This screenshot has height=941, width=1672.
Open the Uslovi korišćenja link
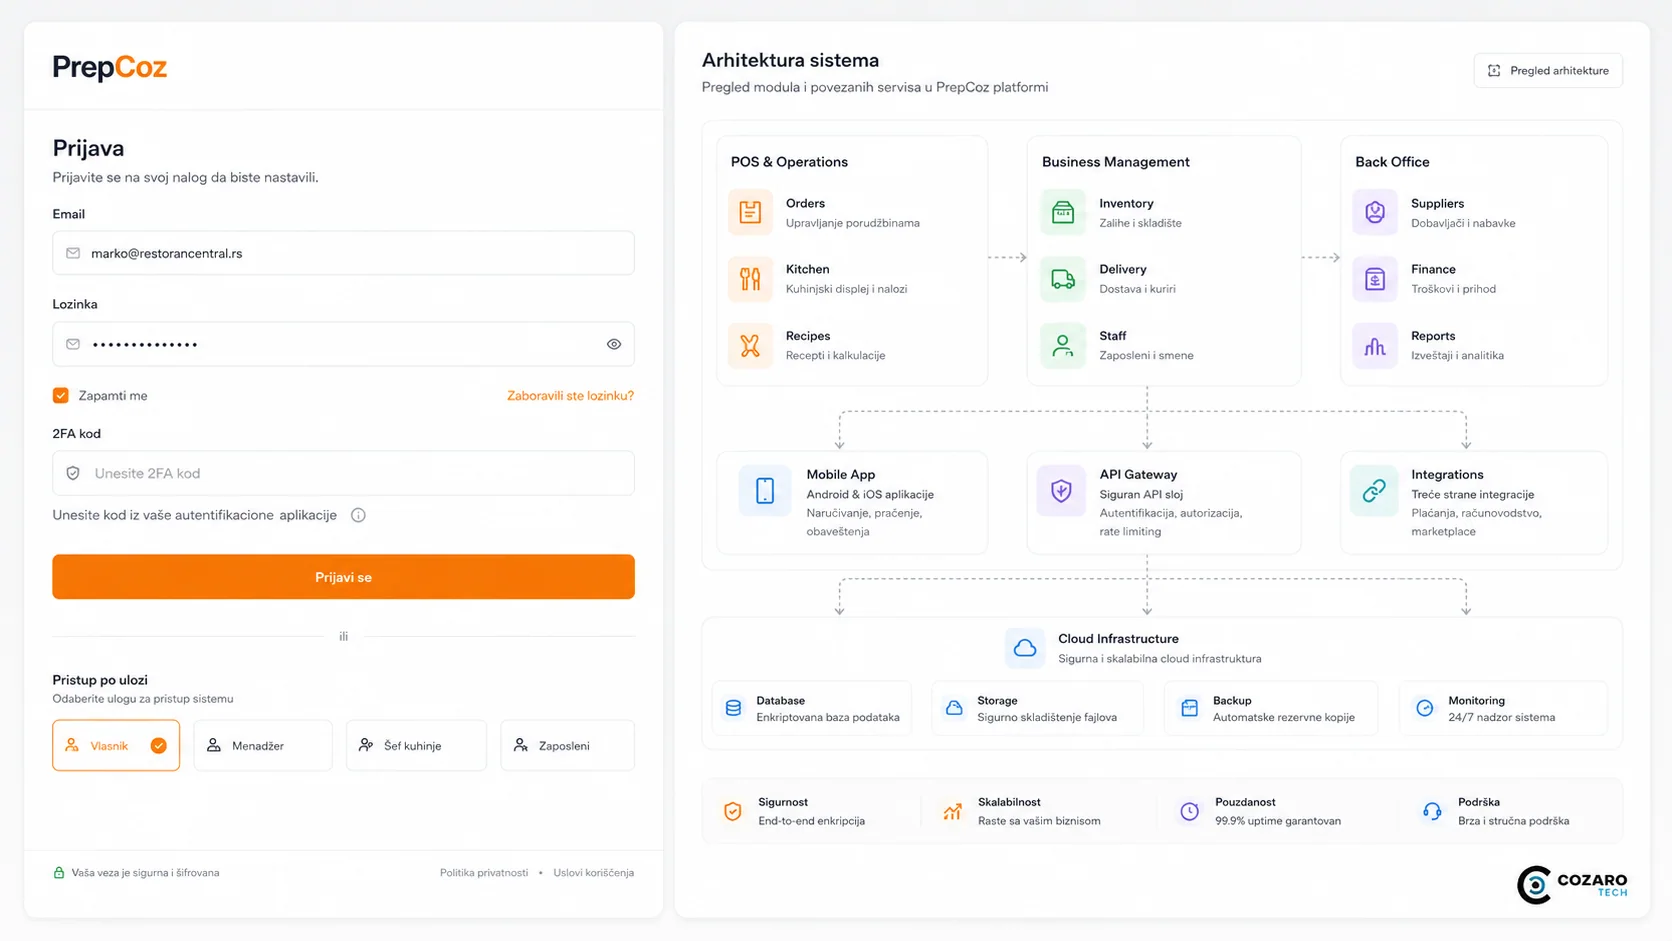click(x=594, y=872)
